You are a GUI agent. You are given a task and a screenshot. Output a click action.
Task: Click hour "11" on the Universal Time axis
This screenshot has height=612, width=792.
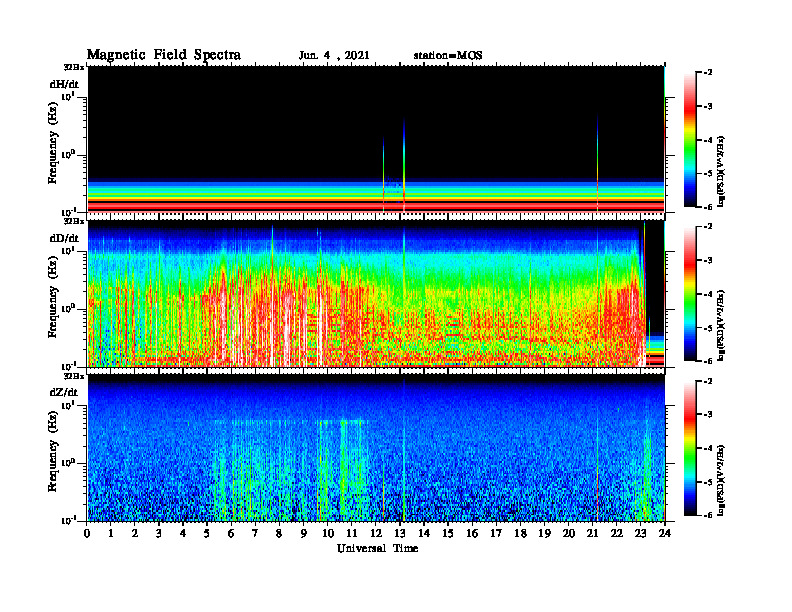(x=352, y=534)
